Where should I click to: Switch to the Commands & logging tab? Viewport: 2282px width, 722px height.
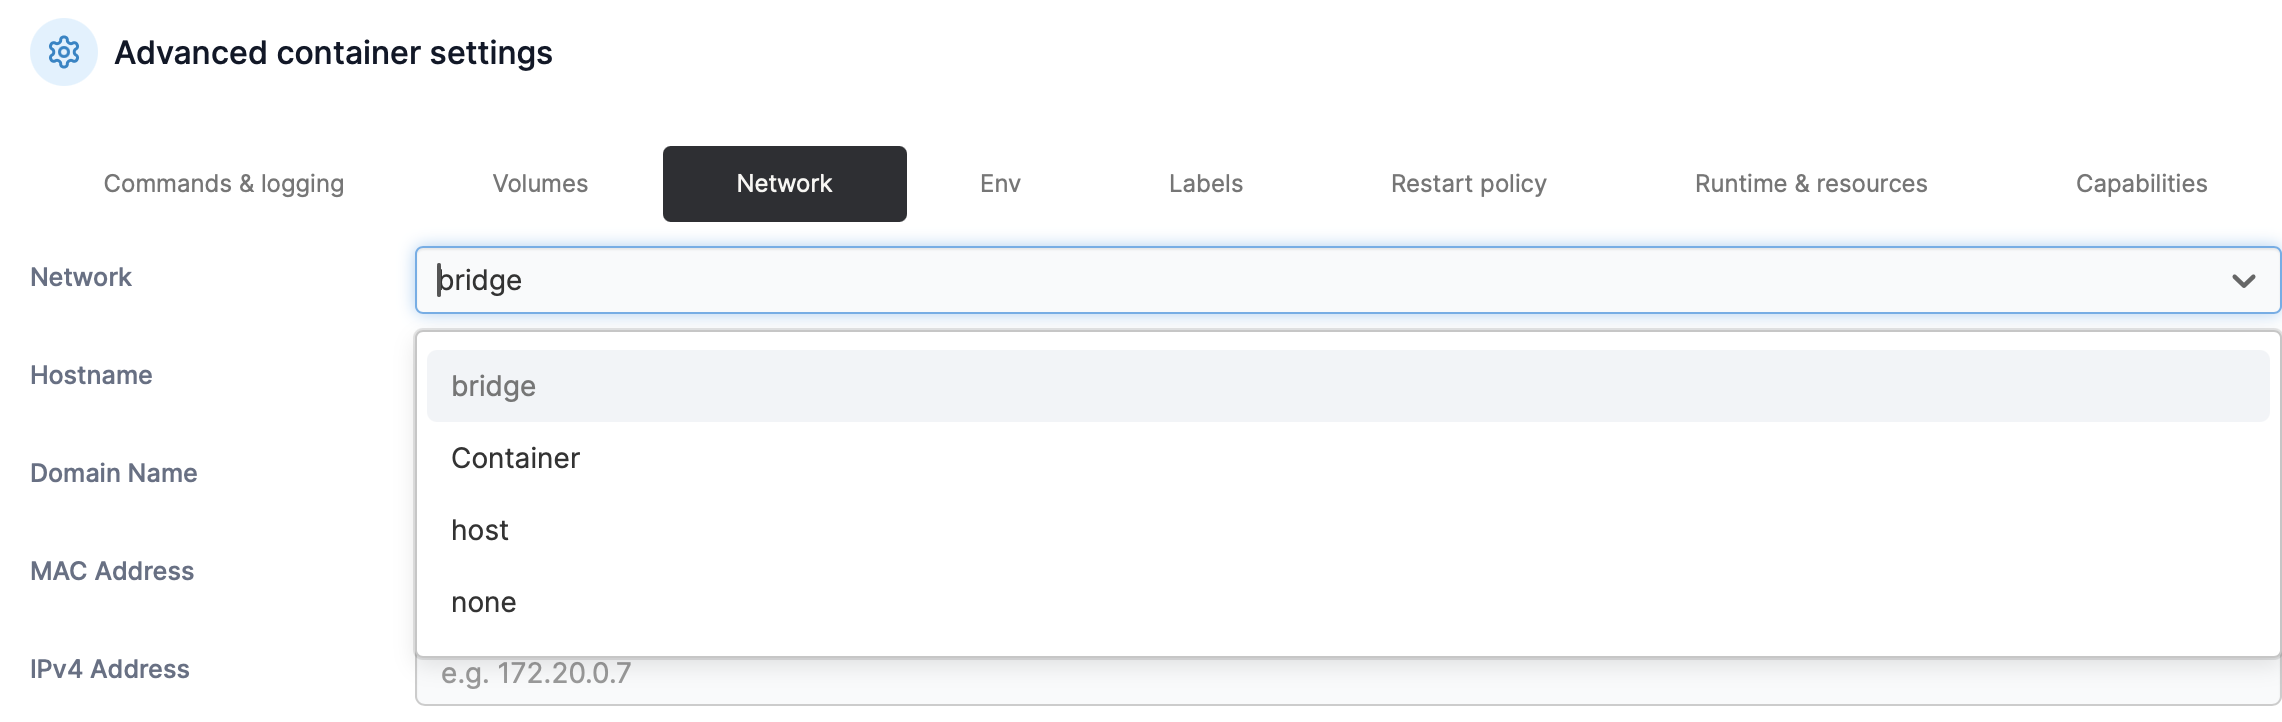click(224, 184)
